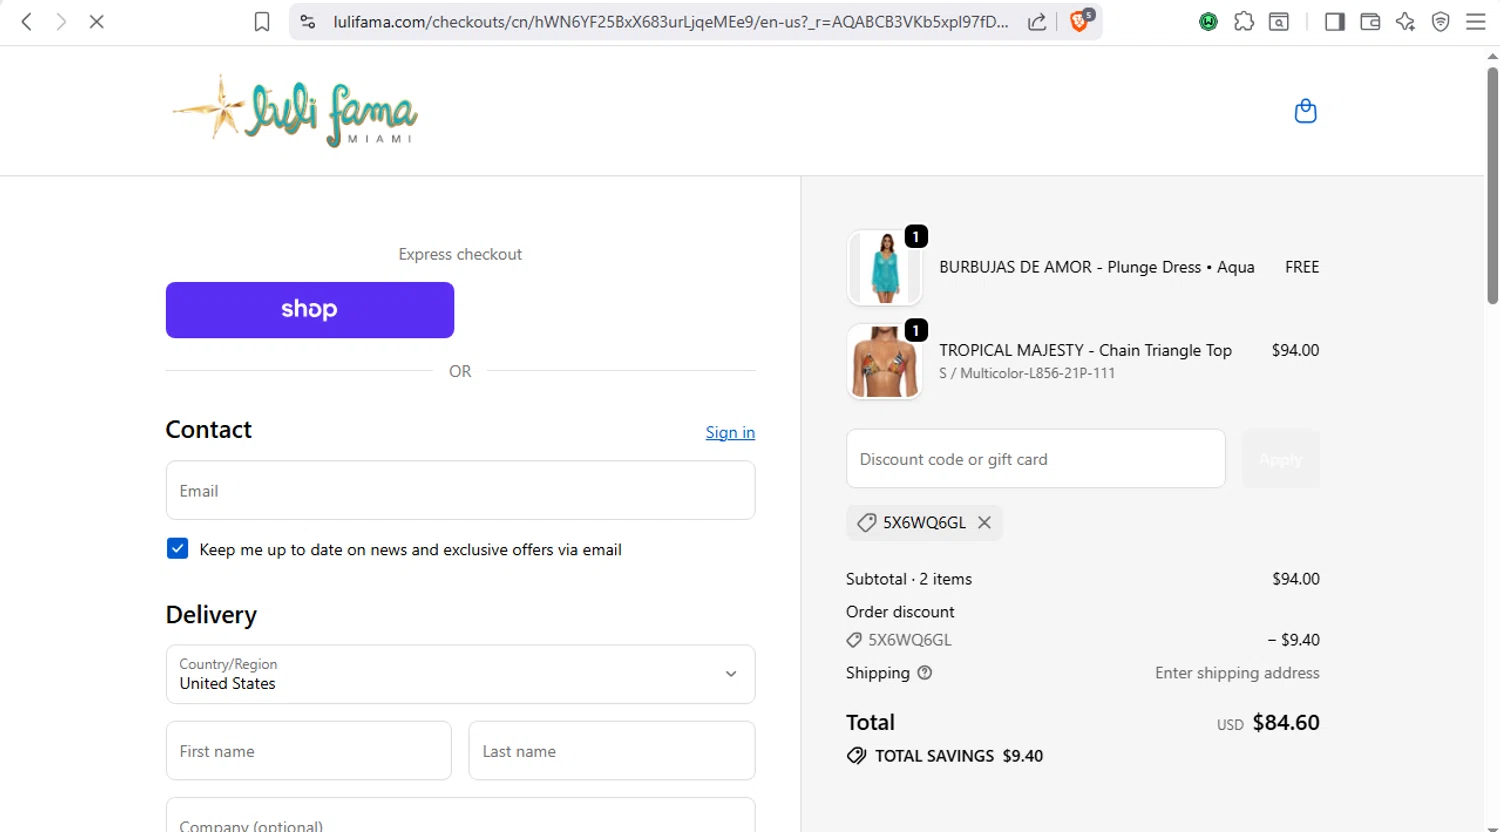Click the Subtotal 2 items label
The height and width of the screenshot is (832, 1500).
pyautogui.click(x=909, y=579)
